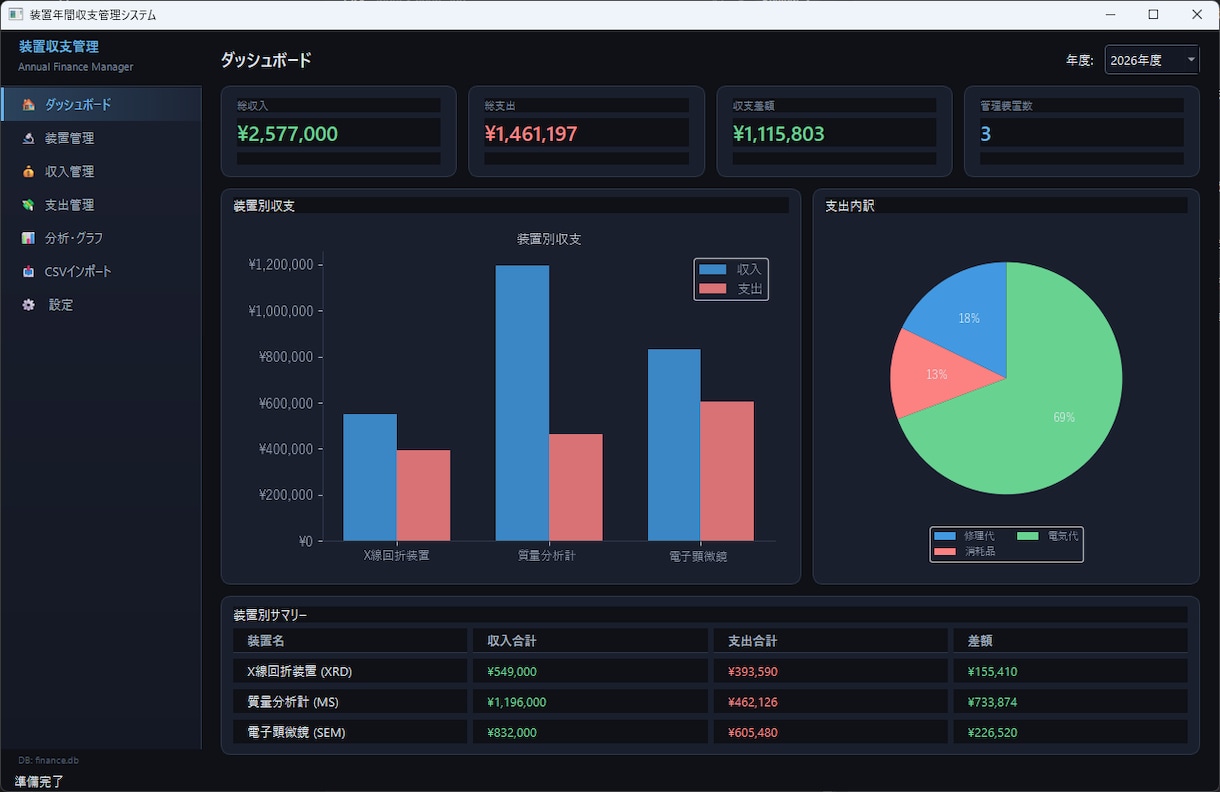Click the red expense bar for 質量分析計
Screen dimensions: 1220x792
coord(576,487)
